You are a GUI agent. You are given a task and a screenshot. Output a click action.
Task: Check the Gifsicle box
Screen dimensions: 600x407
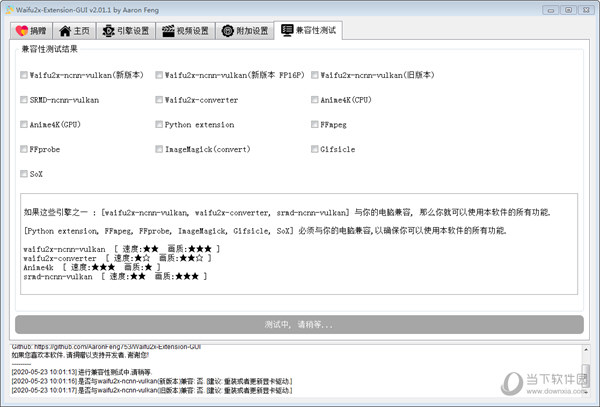point(315,149)
